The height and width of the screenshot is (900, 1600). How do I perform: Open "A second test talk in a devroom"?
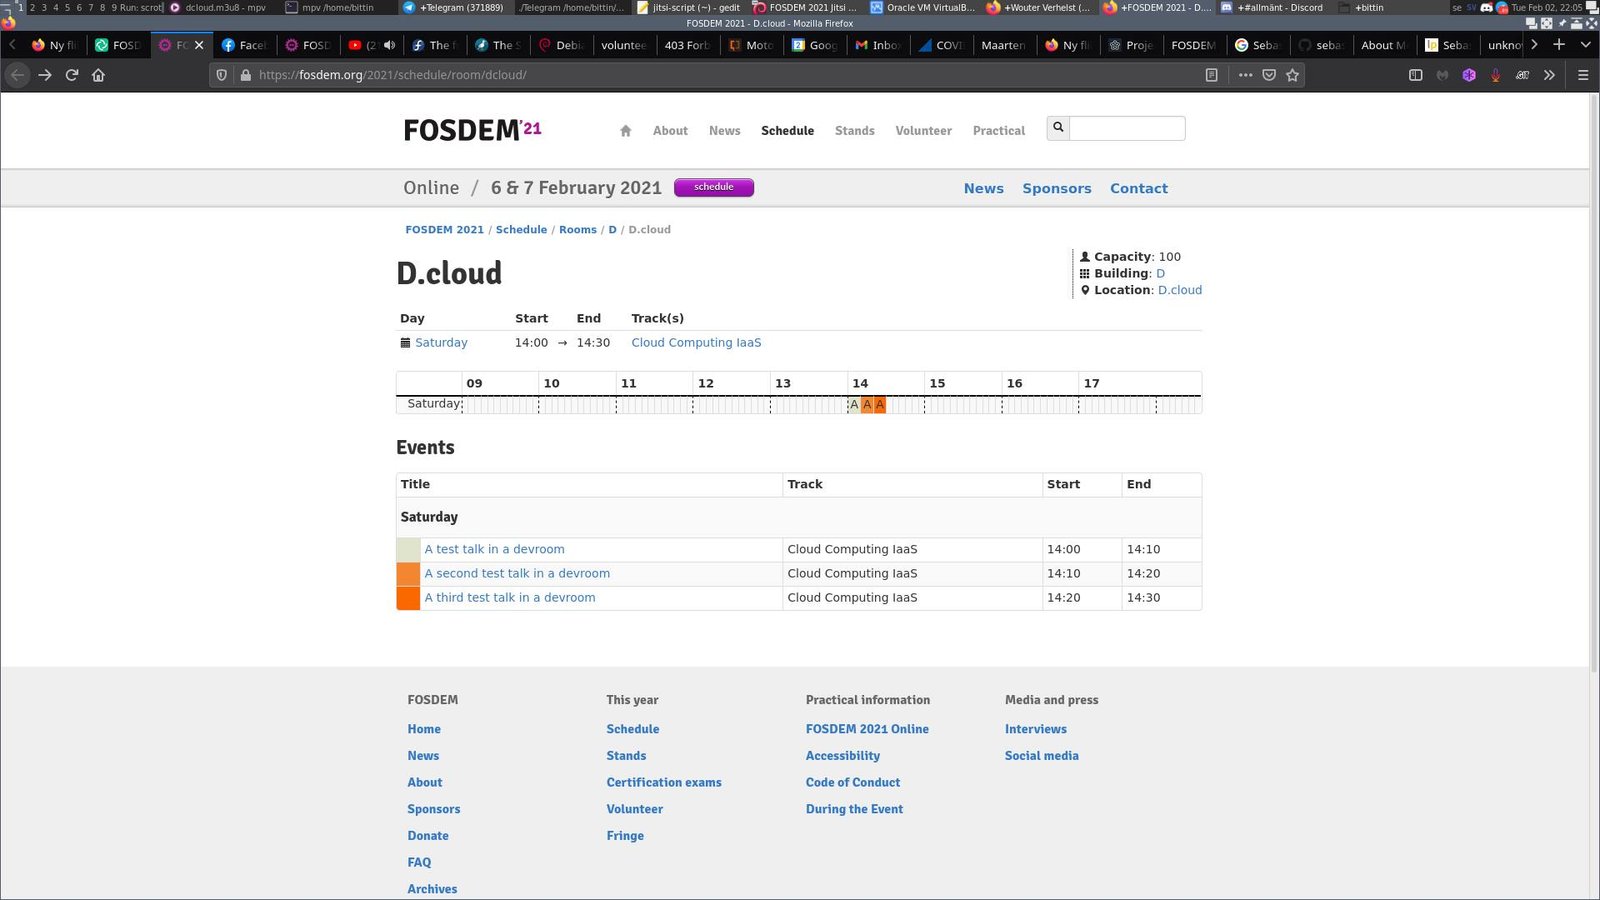click(517, 574)
